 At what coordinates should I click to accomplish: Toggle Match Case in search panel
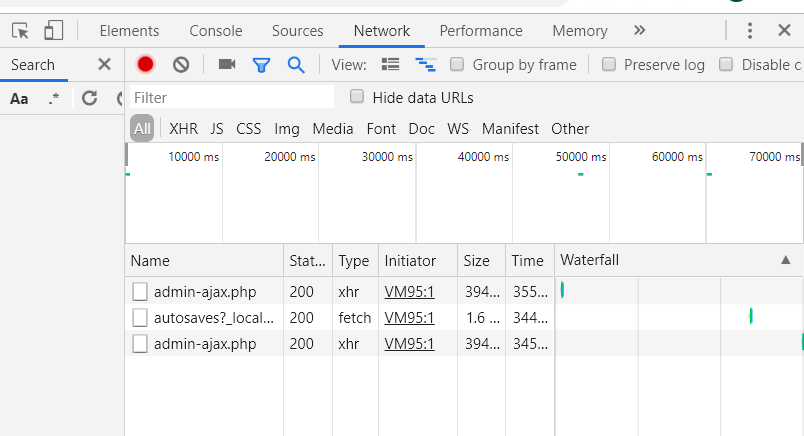click(x=20, y=98)
